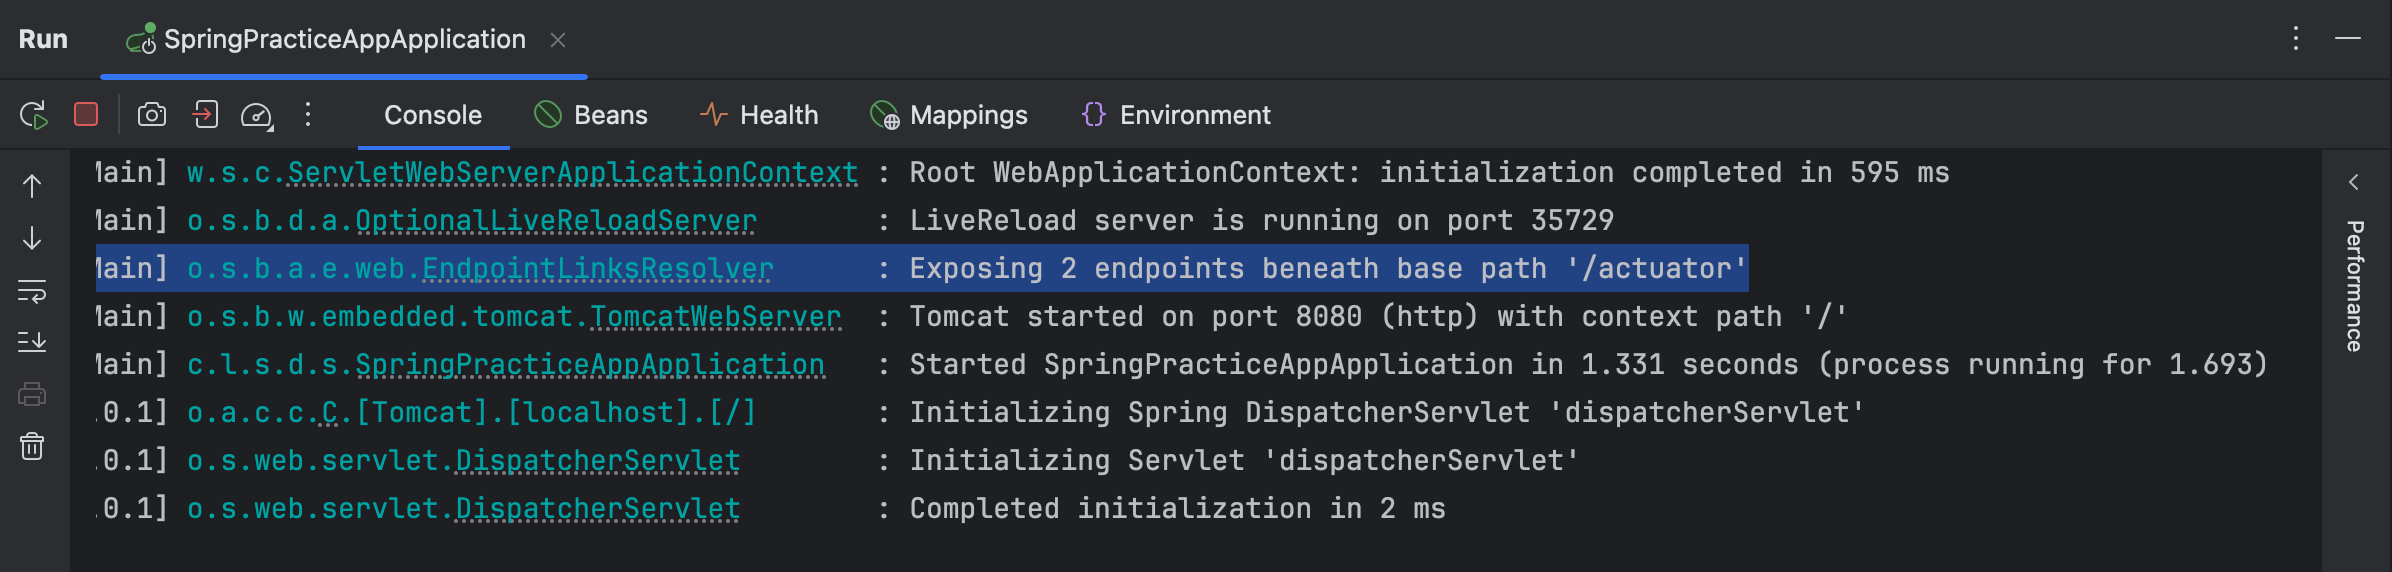Switch to the Beans tab
The height and width of the screenshot is (572, 2392).
tap(591, 115)
